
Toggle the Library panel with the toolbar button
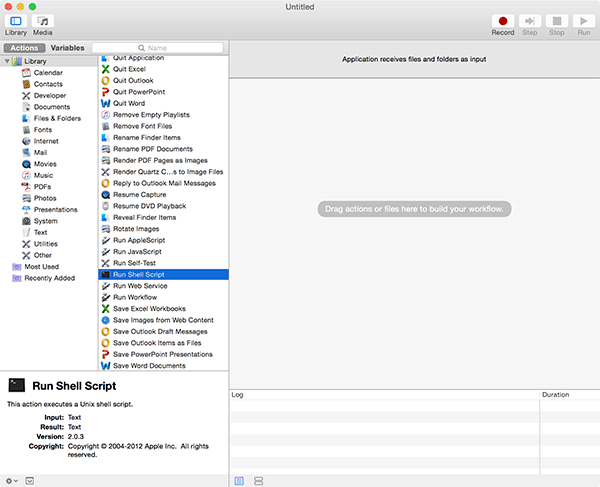16,21
